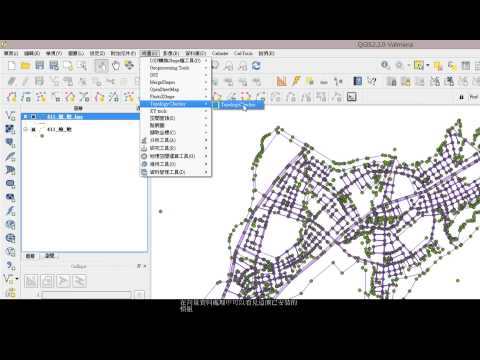Click the text input field in lower-left panel
This screenshot has height=360, width=480.
(x=86, y=295)
